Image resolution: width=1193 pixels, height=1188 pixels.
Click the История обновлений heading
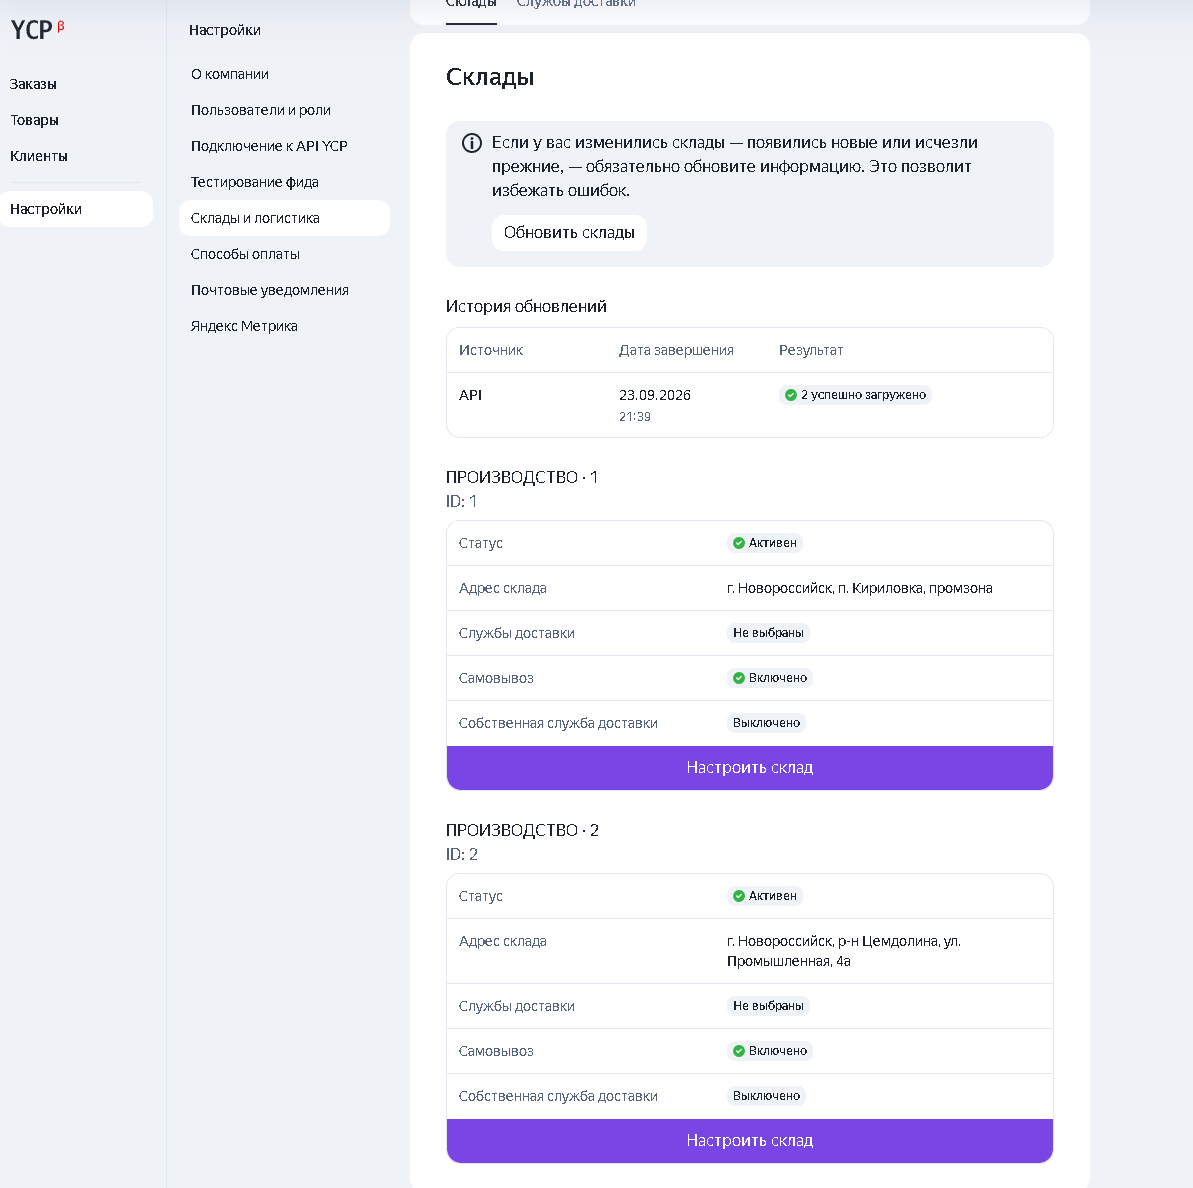coord(527,307)
